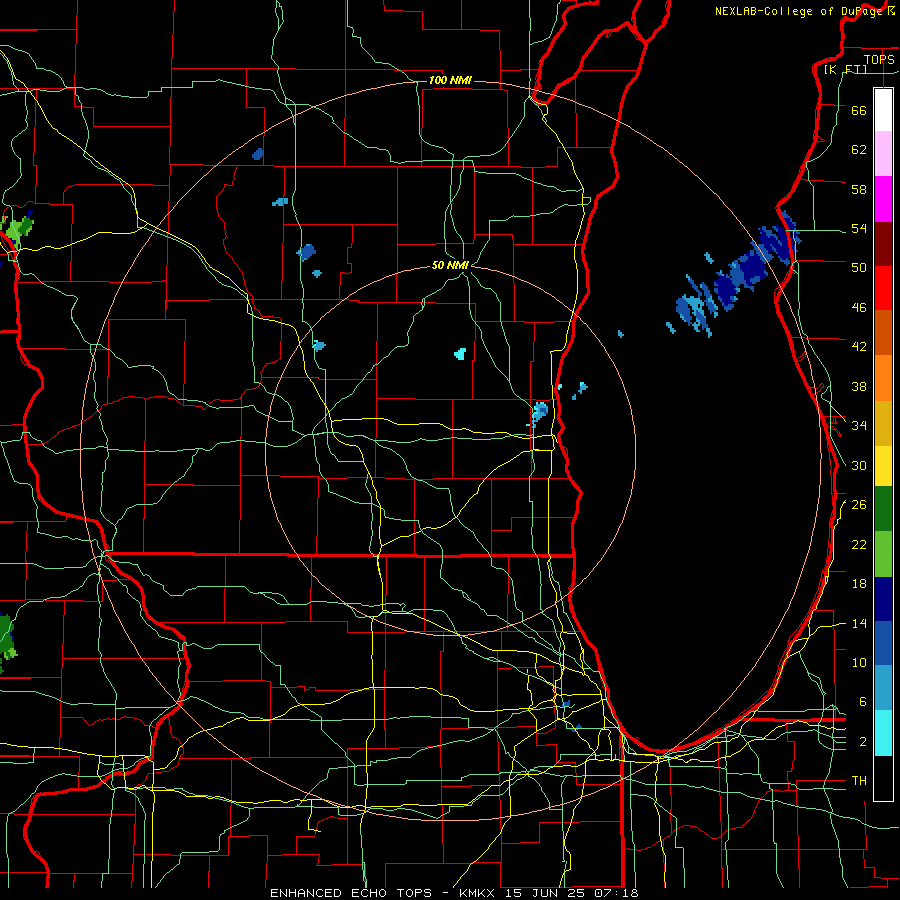The height and width of the screenshot is (900, 900).
Task: Click the "100 NMI" range ring label
Action: pyautogui.click(x=450, y=80)
